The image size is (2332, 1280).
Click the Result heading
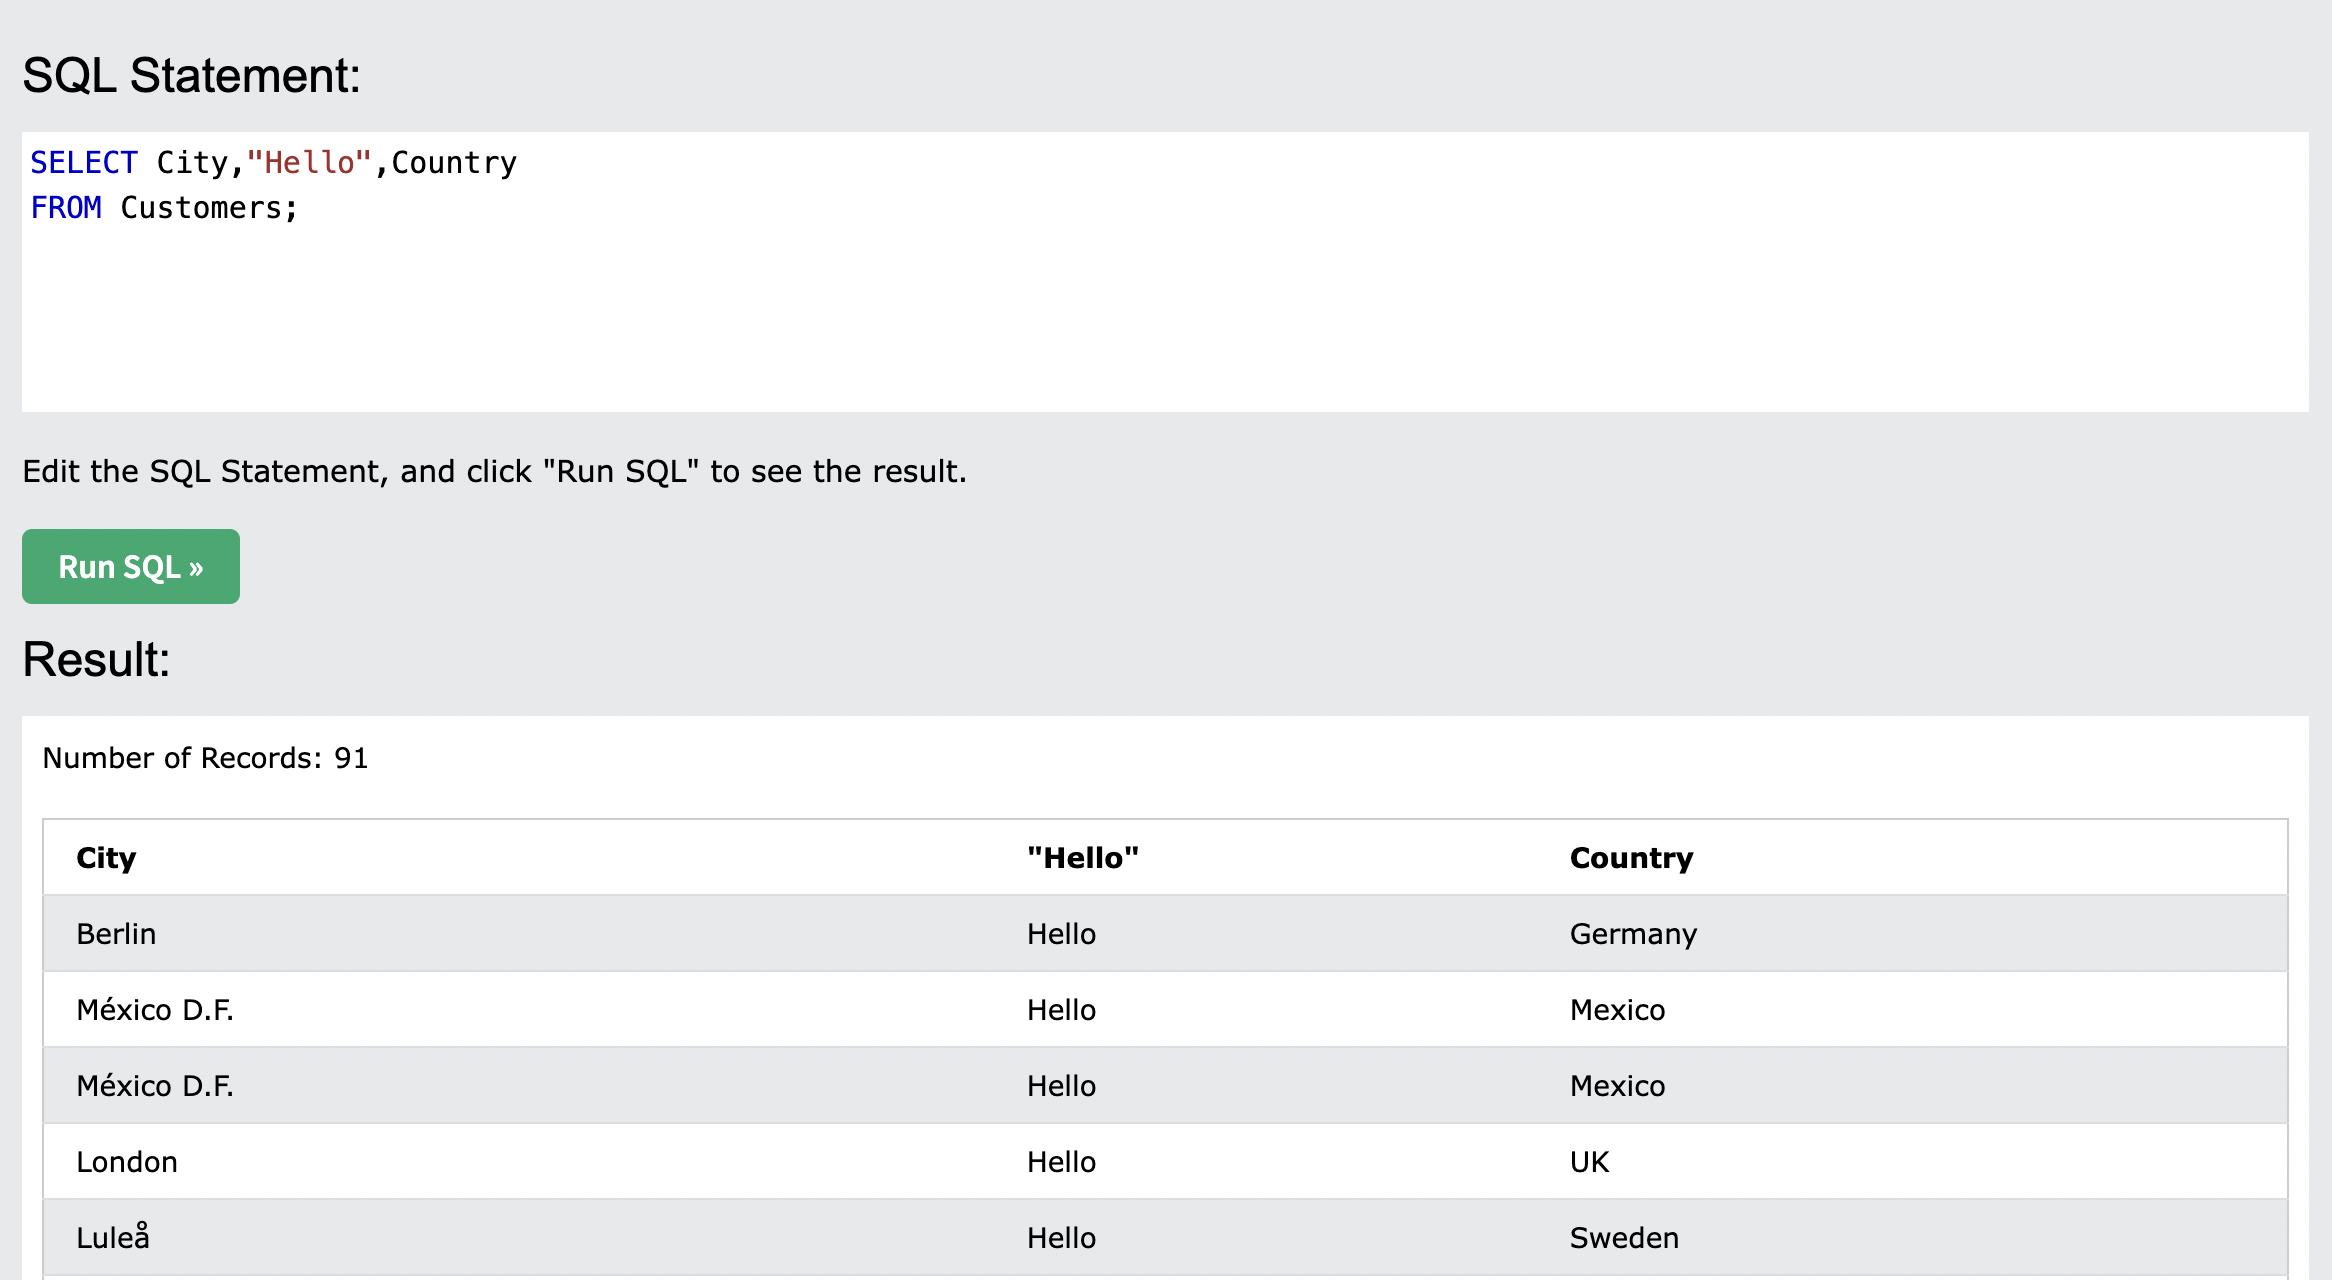97,660
